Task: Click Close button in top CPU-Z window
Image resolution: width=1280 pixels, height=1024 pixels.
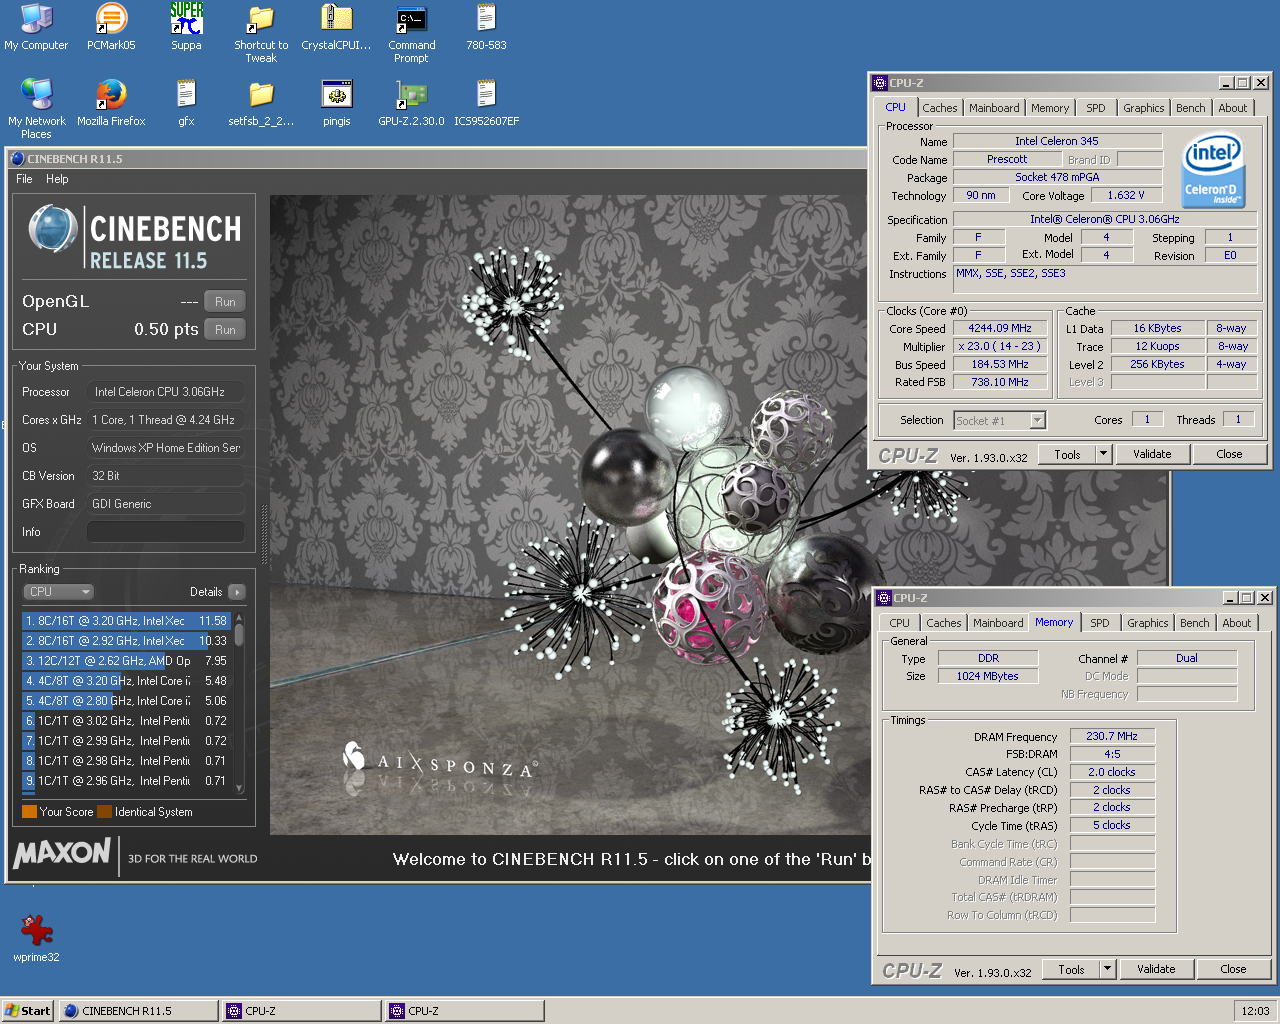Action: tap(1229, 454)
